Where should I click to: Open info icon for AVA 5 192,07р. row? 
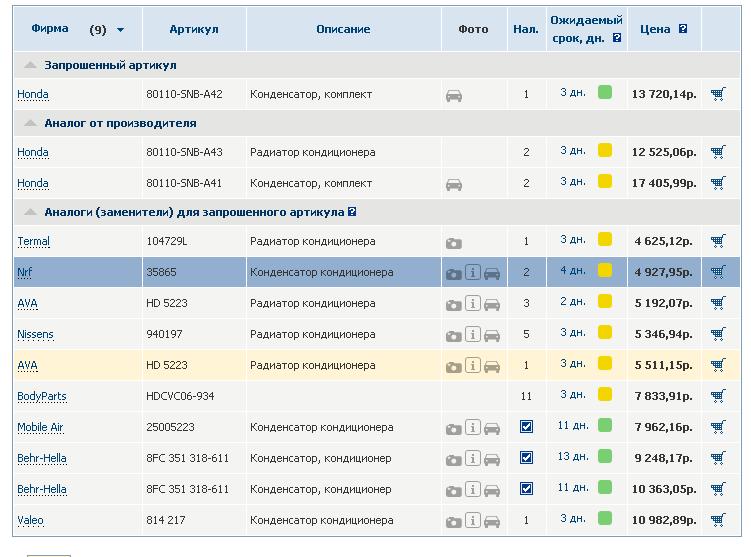473,303
